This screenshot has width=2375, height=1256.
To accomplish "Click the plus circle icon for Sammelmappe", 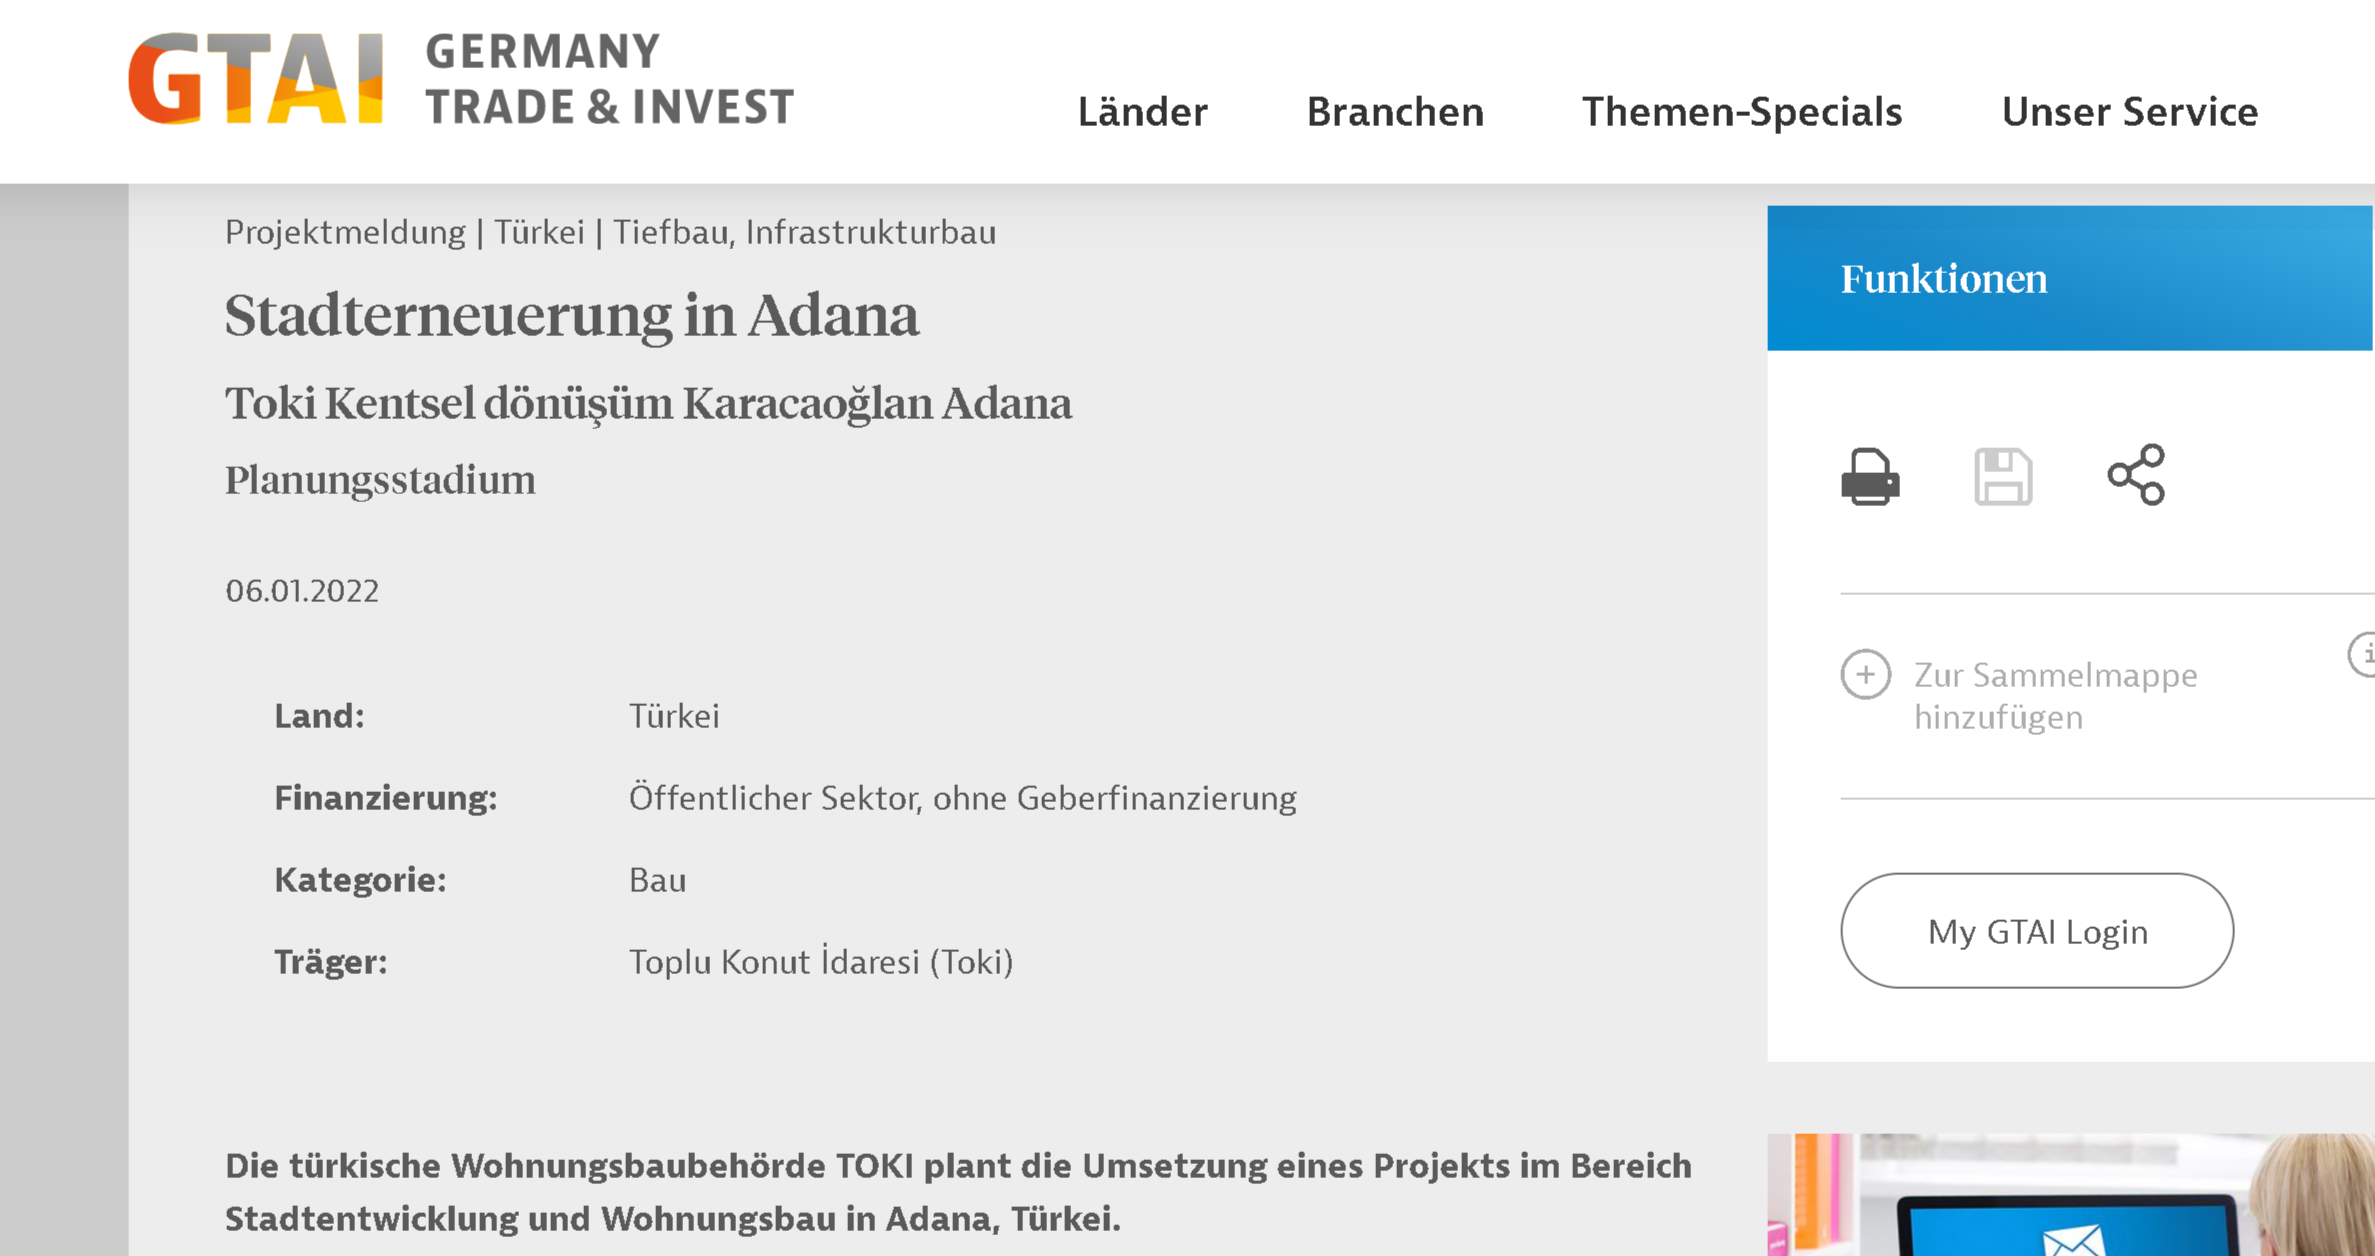I will click(x=1866, y=674).
